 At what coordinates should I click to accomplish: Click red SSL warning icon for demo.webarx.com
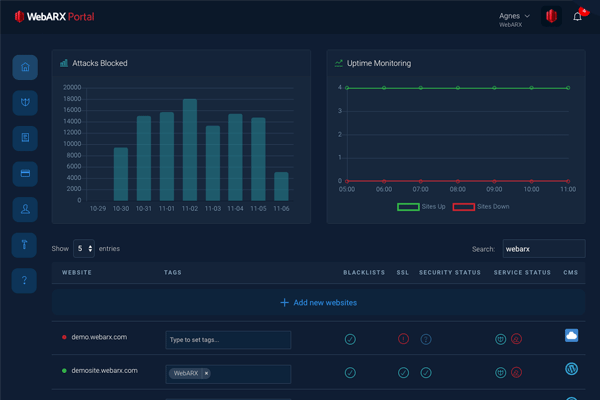pyautogui.click(x=403, y=339)
